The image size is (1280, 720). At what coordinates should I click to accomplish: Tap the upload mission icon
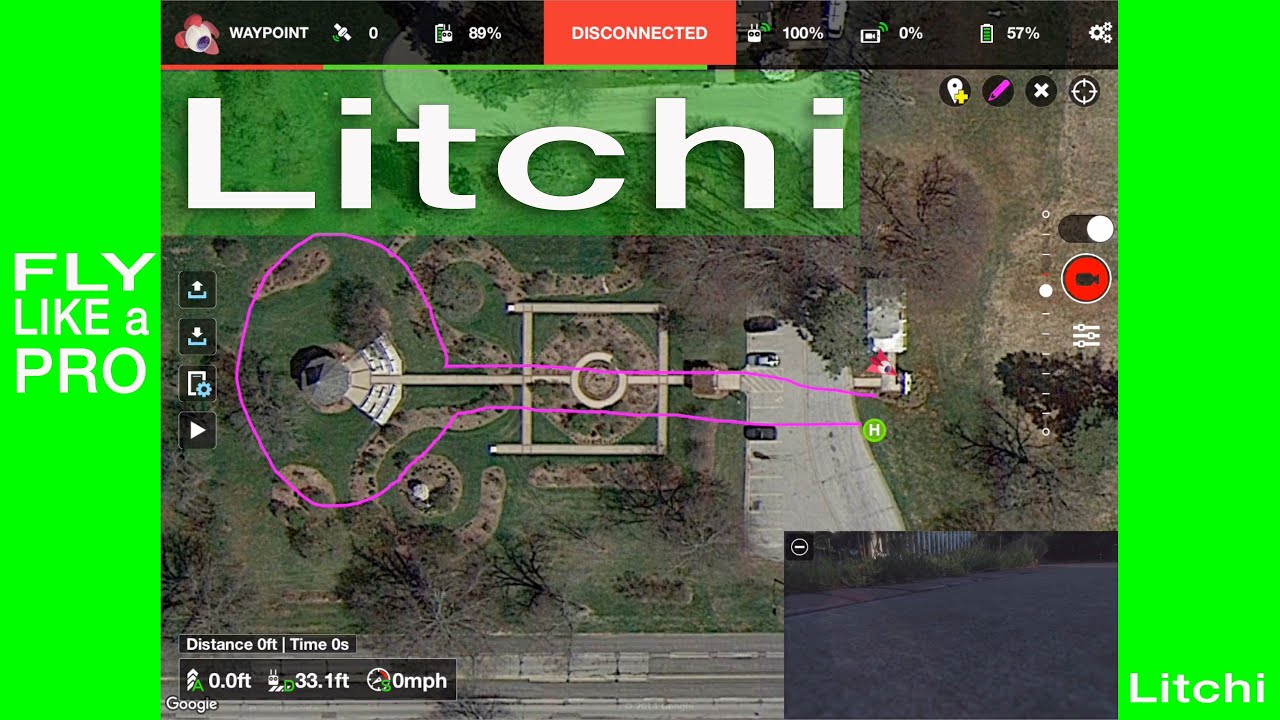click(x=197, y=290)
